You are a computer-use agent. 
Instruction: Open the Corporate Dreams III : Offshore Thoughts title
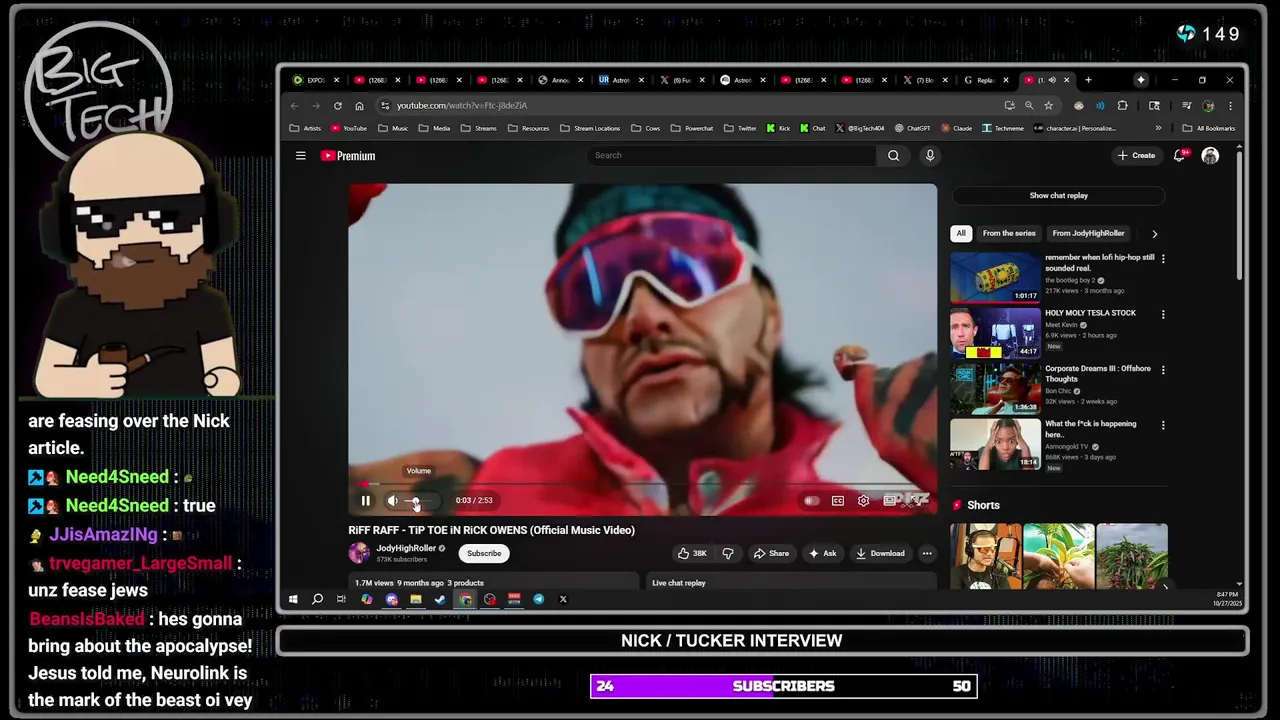pyautogui.click(x=1098, y=373)
